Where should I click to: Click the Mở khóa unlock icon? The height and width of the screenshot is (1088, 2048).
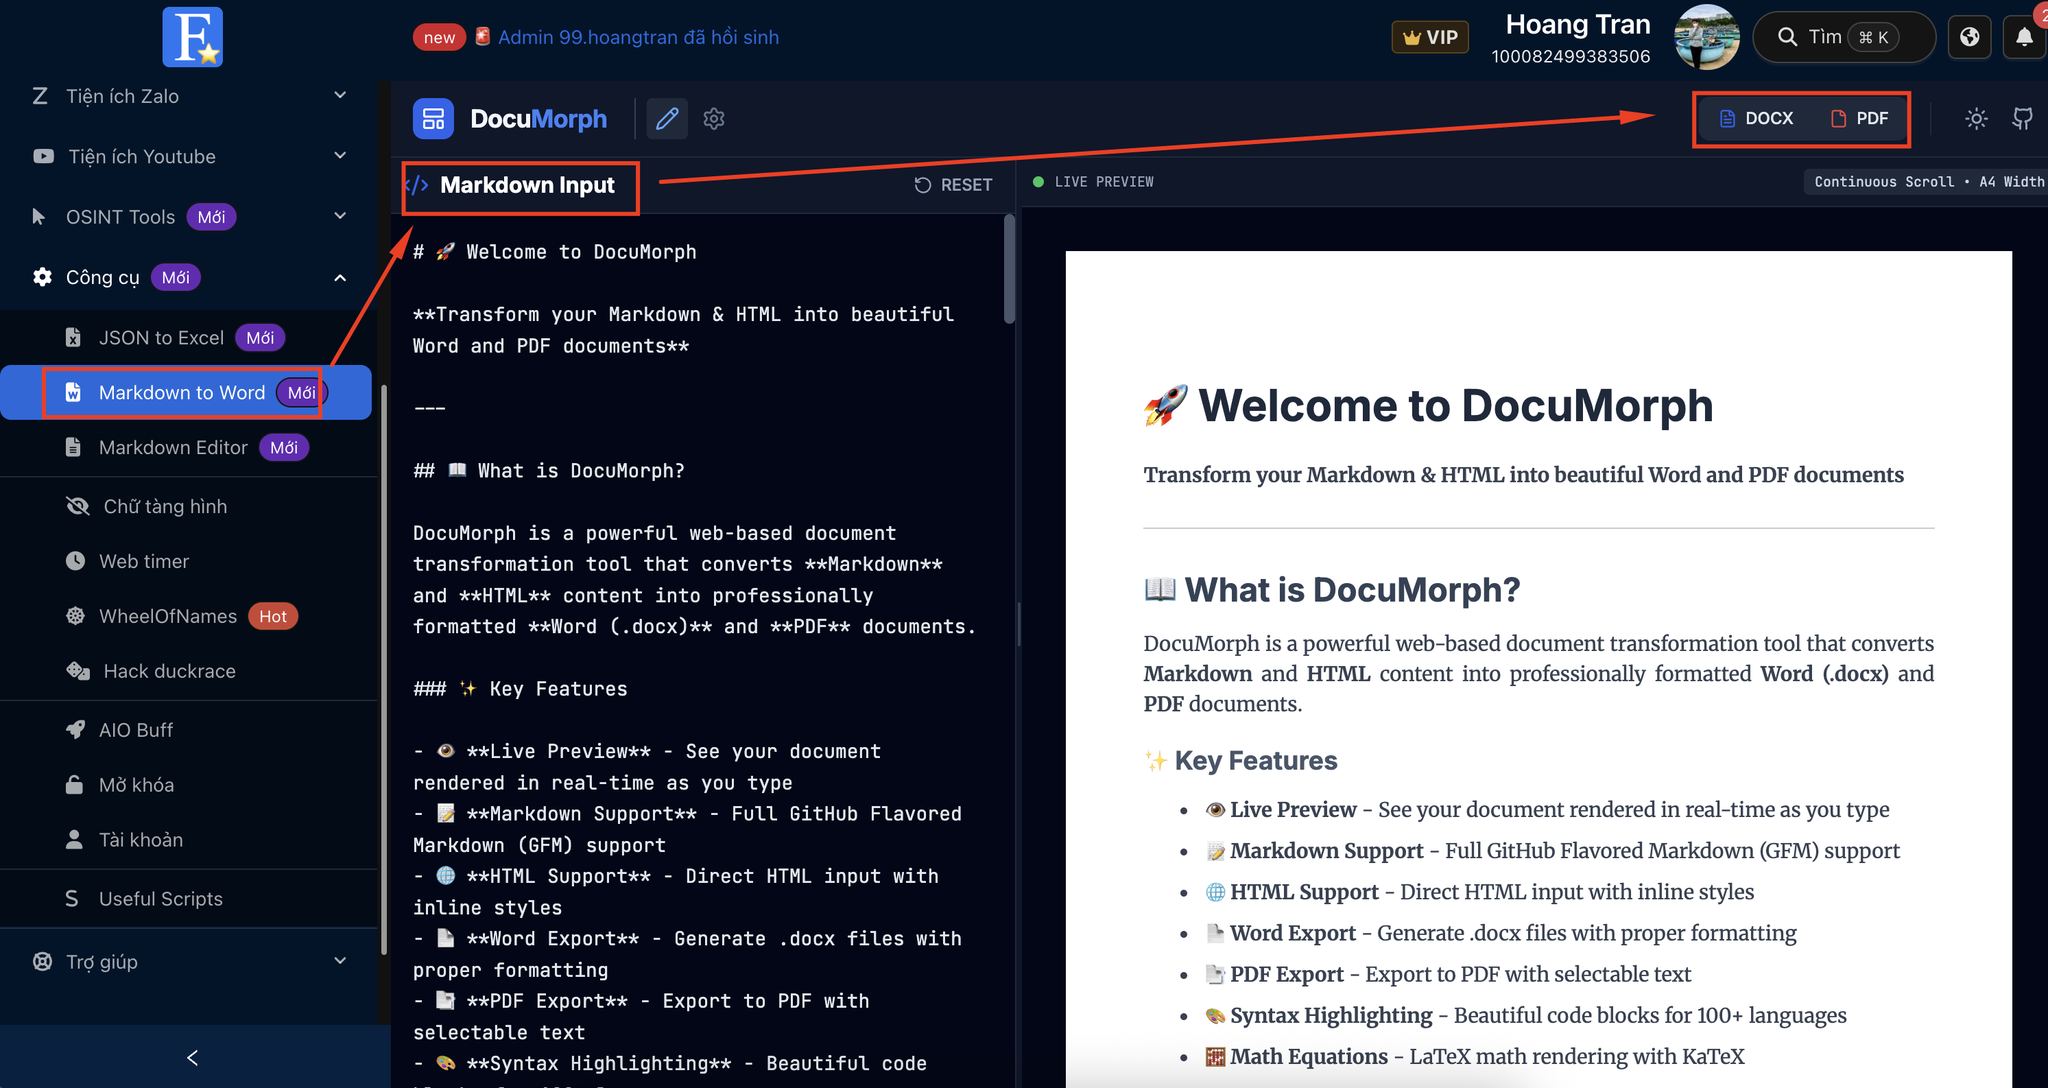[x=74, y=785]
